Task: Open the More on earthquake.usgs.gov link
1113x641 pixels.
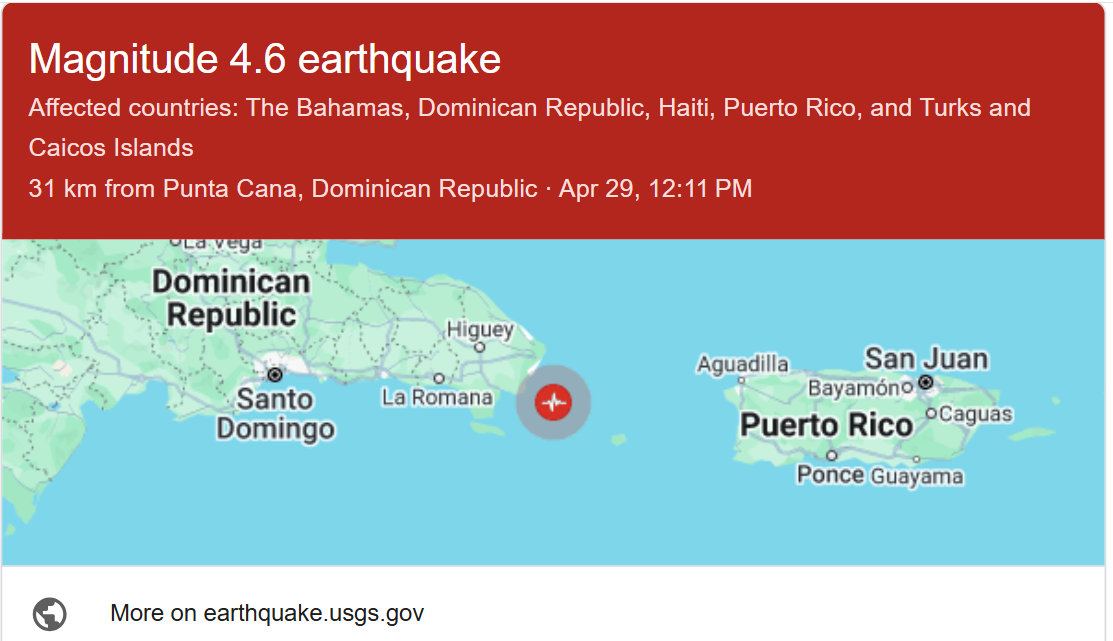Action: pyautogui.click(x=267, y=613)
